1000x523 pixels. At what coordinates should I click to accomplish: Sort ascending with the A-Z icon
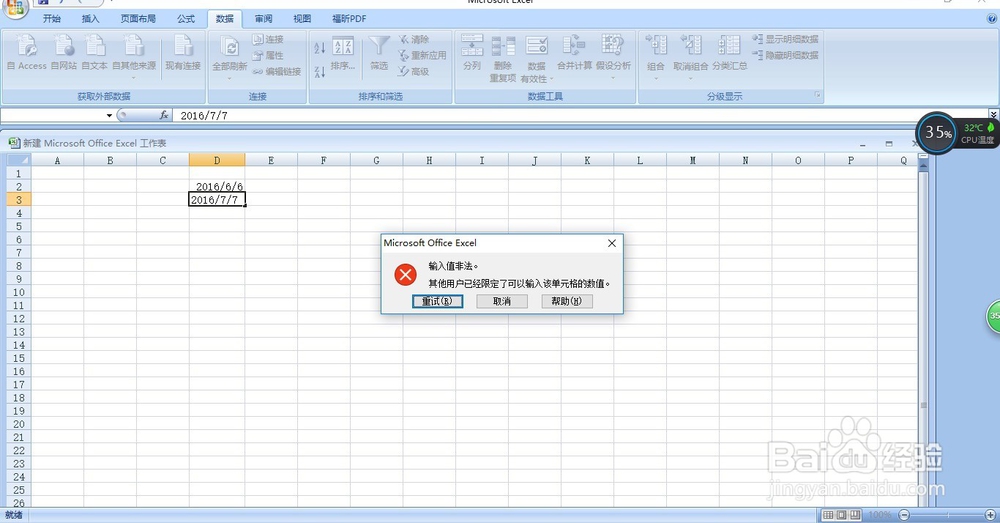320,47
